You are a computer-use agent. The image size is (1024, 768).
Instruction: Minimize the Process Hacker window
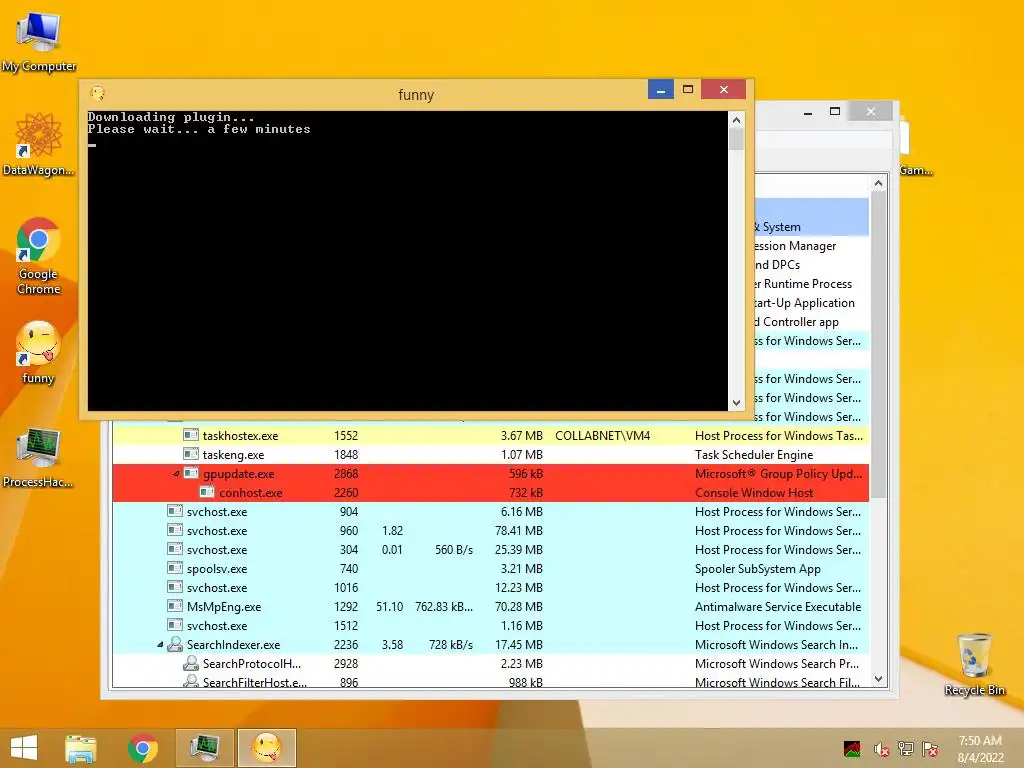pyautogui.click(x=808, y=112)
